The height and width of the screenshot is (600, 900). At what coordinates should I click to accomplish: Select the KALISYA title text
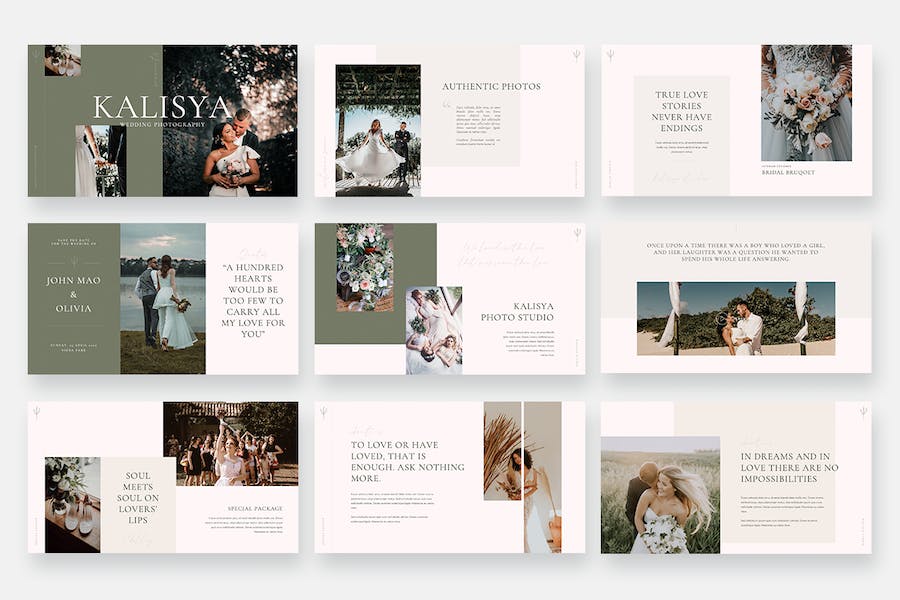[162, 106]
